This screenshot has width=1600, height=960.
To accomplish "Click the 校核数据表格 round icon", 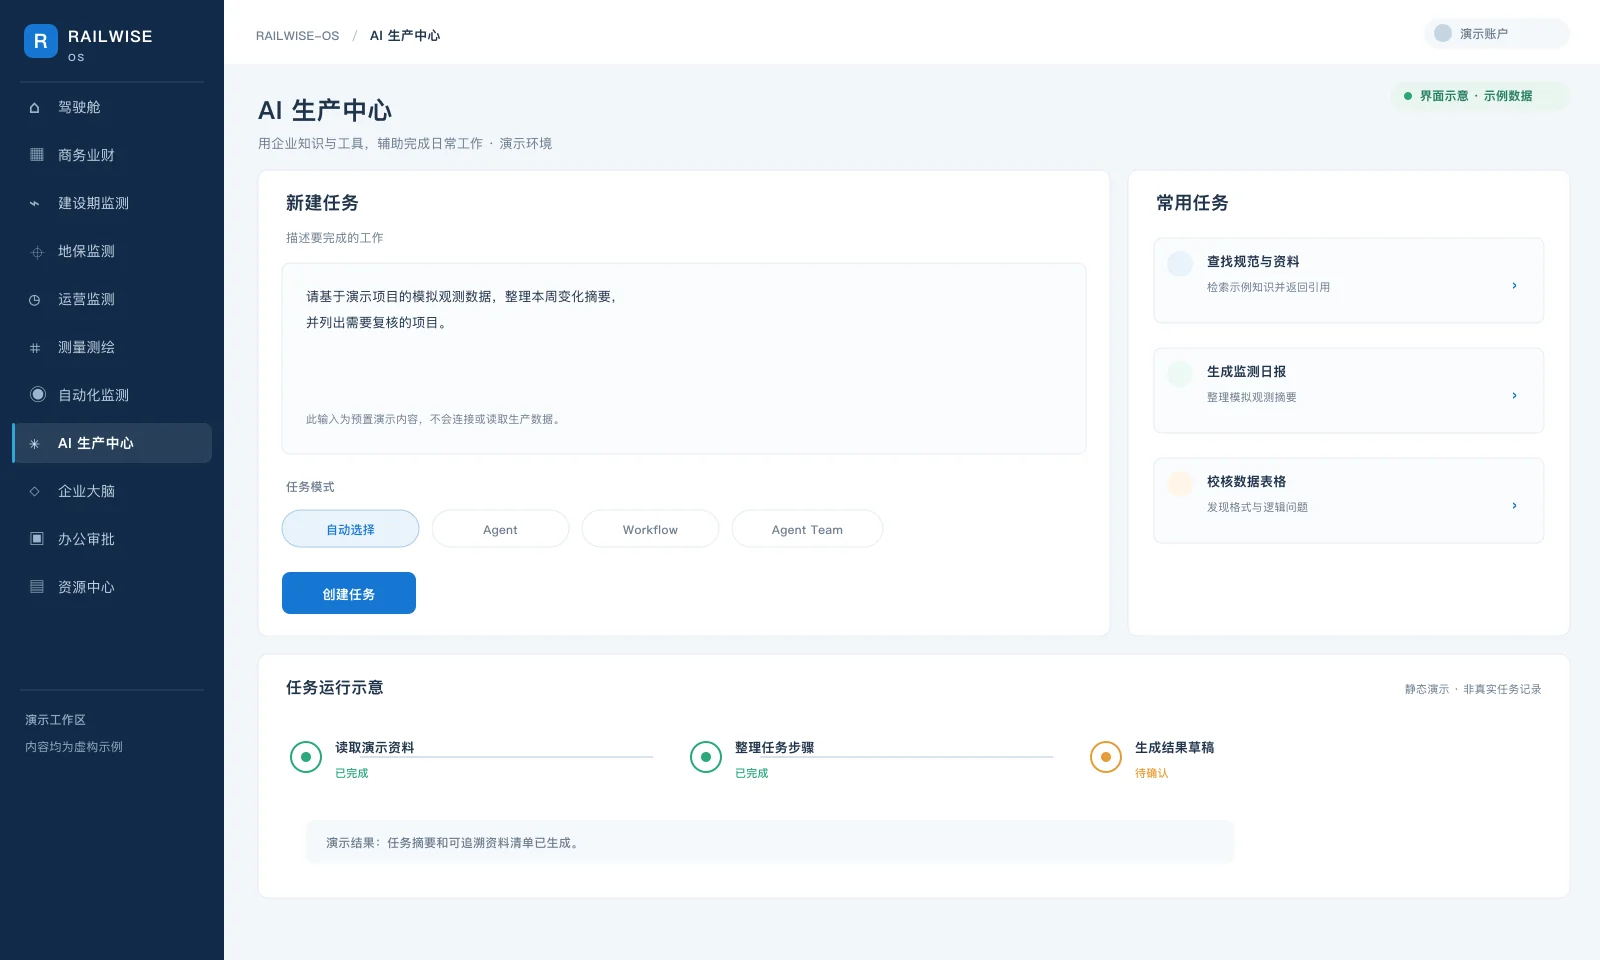I will click(x=1180, y=483).
